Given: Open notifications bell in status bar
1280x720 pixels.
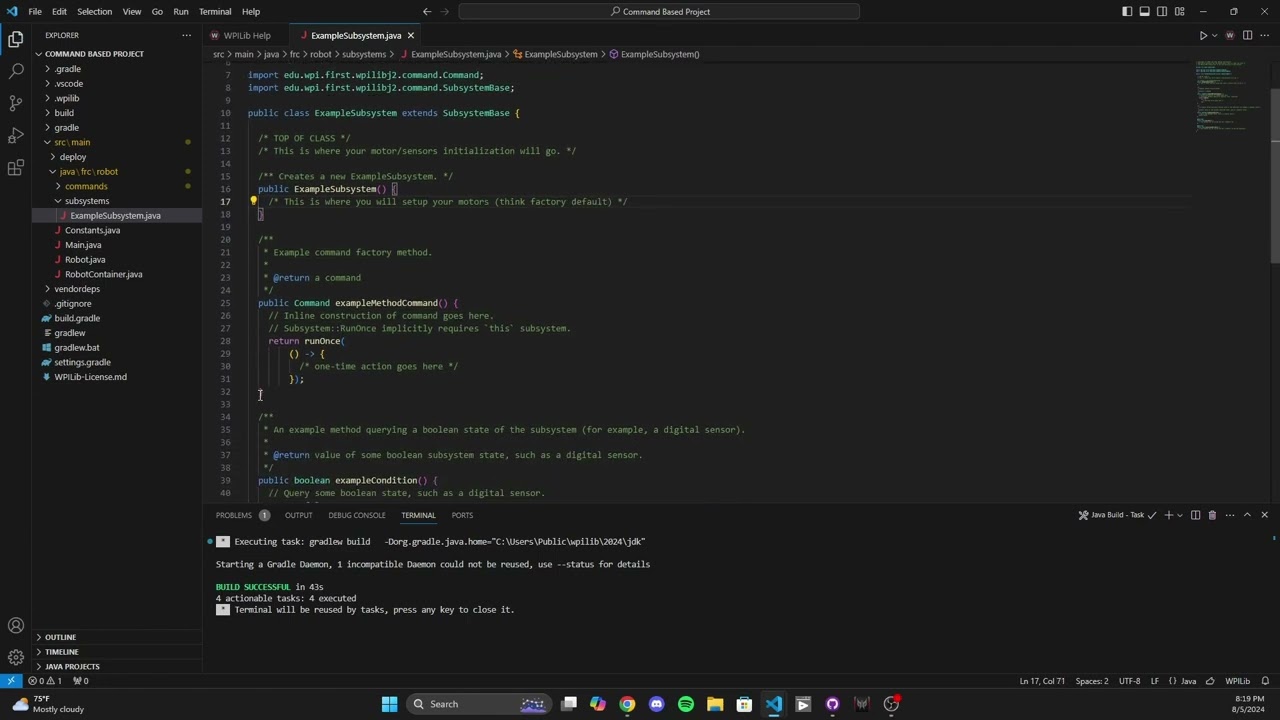Looking at the screenshot, I should click(x=1267, y=681).
